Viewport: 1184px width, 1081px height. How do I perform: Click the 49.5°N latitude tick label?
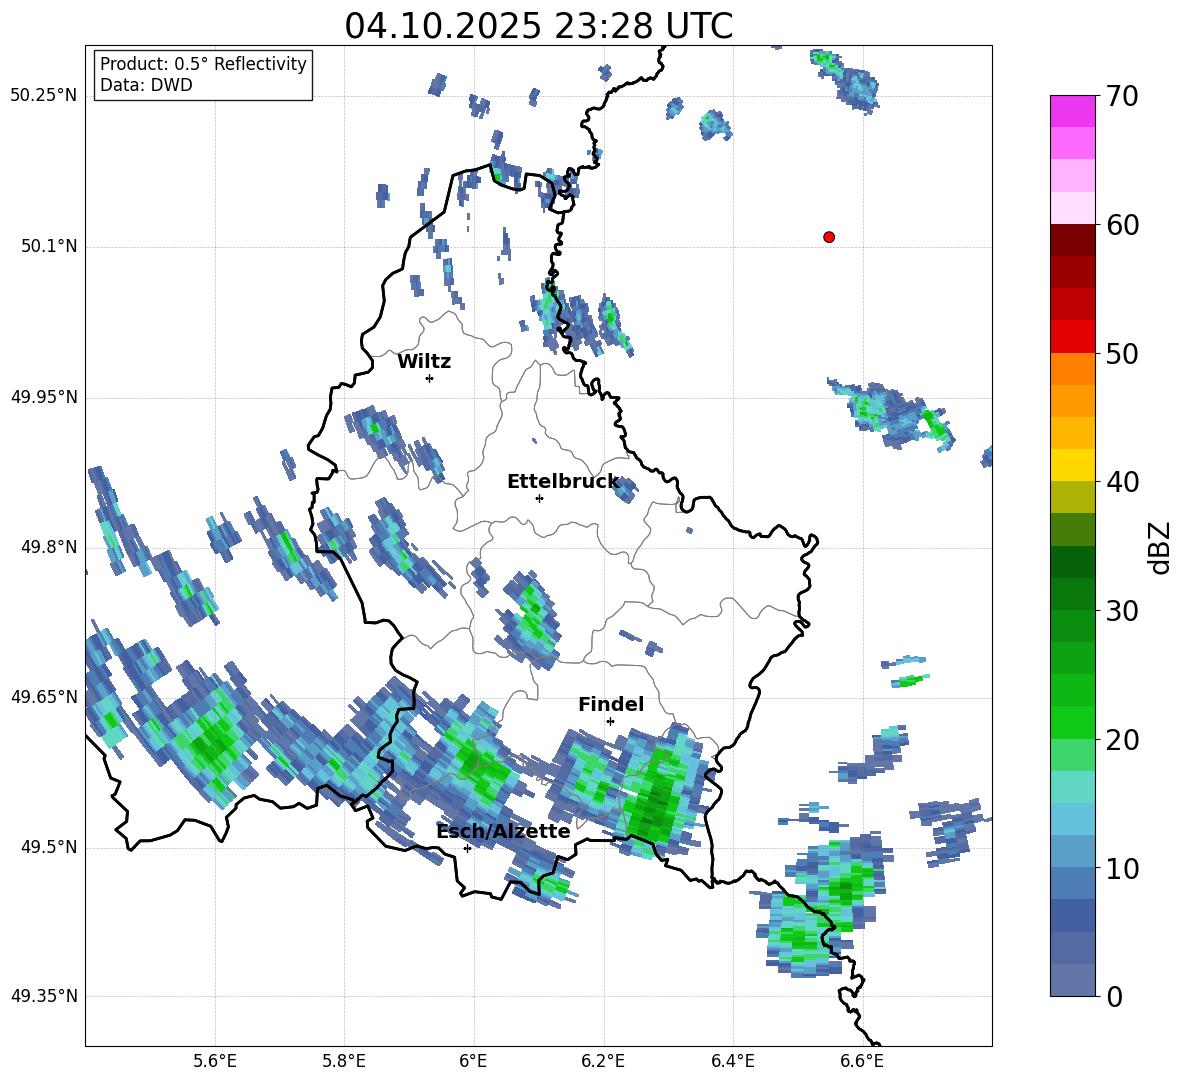coord(49,847)
